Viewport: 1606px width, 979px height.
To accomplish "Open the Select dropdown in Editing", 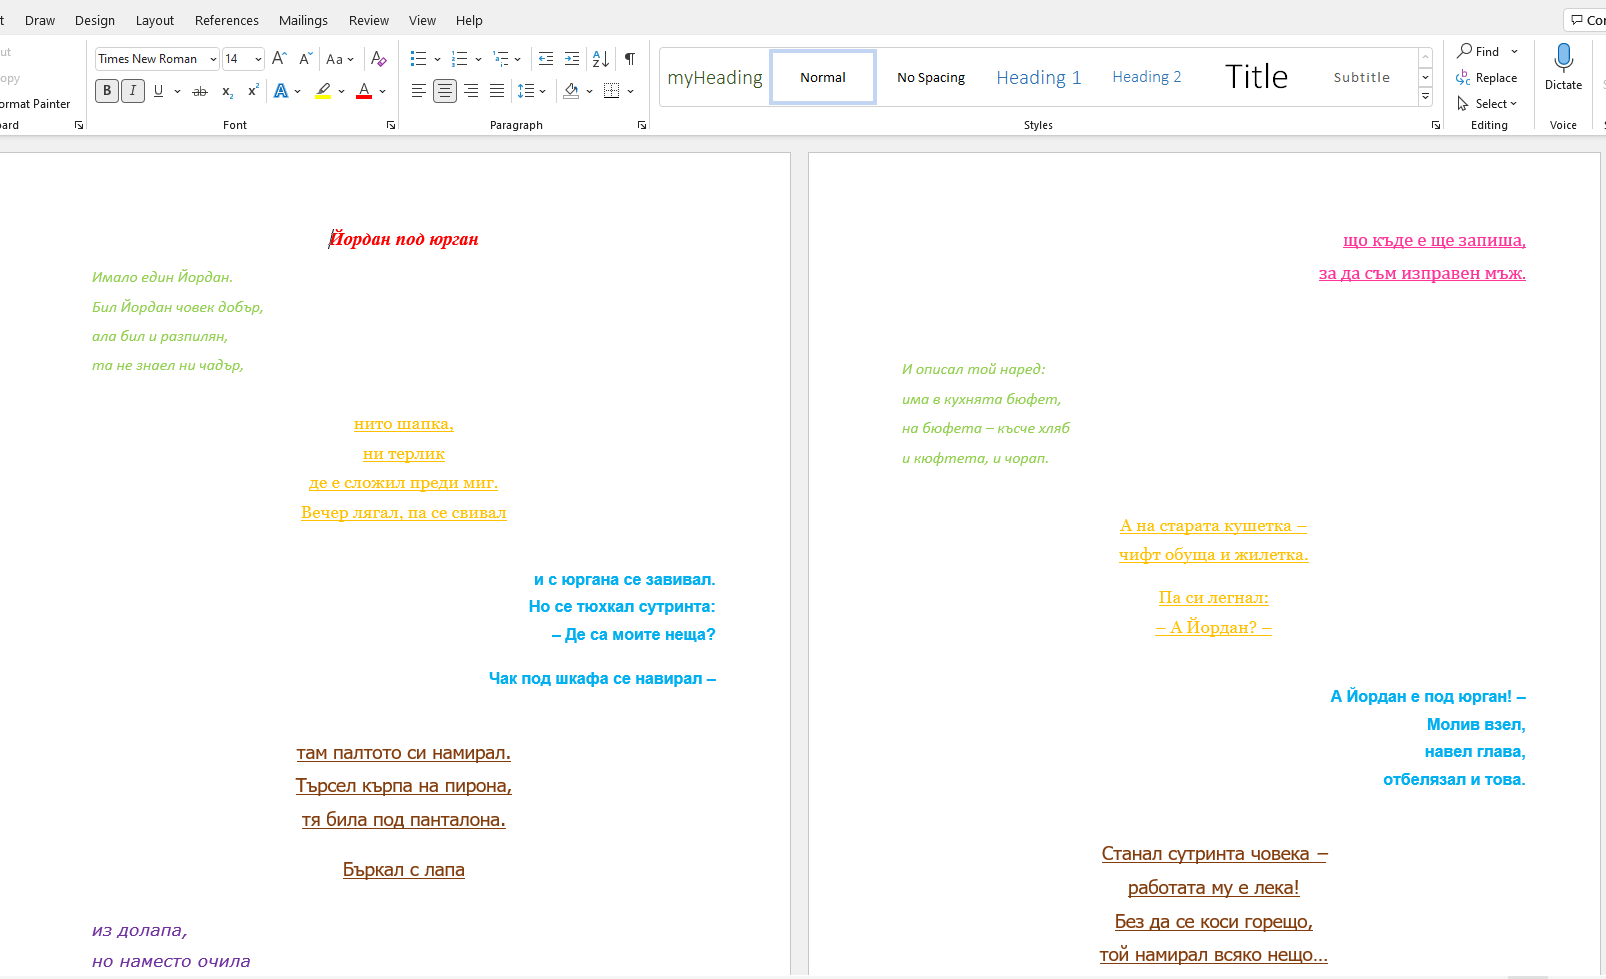I will tap(1488, 104).
